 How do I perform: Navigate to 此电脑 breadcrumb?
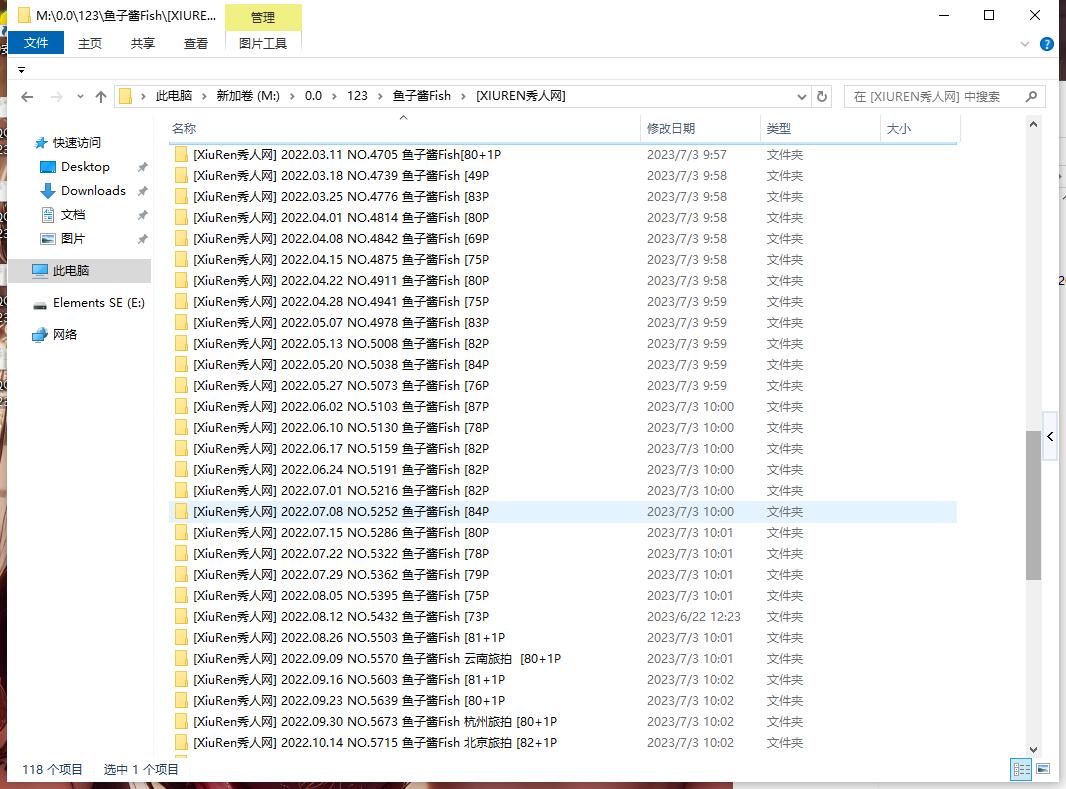tap(174, 97)
